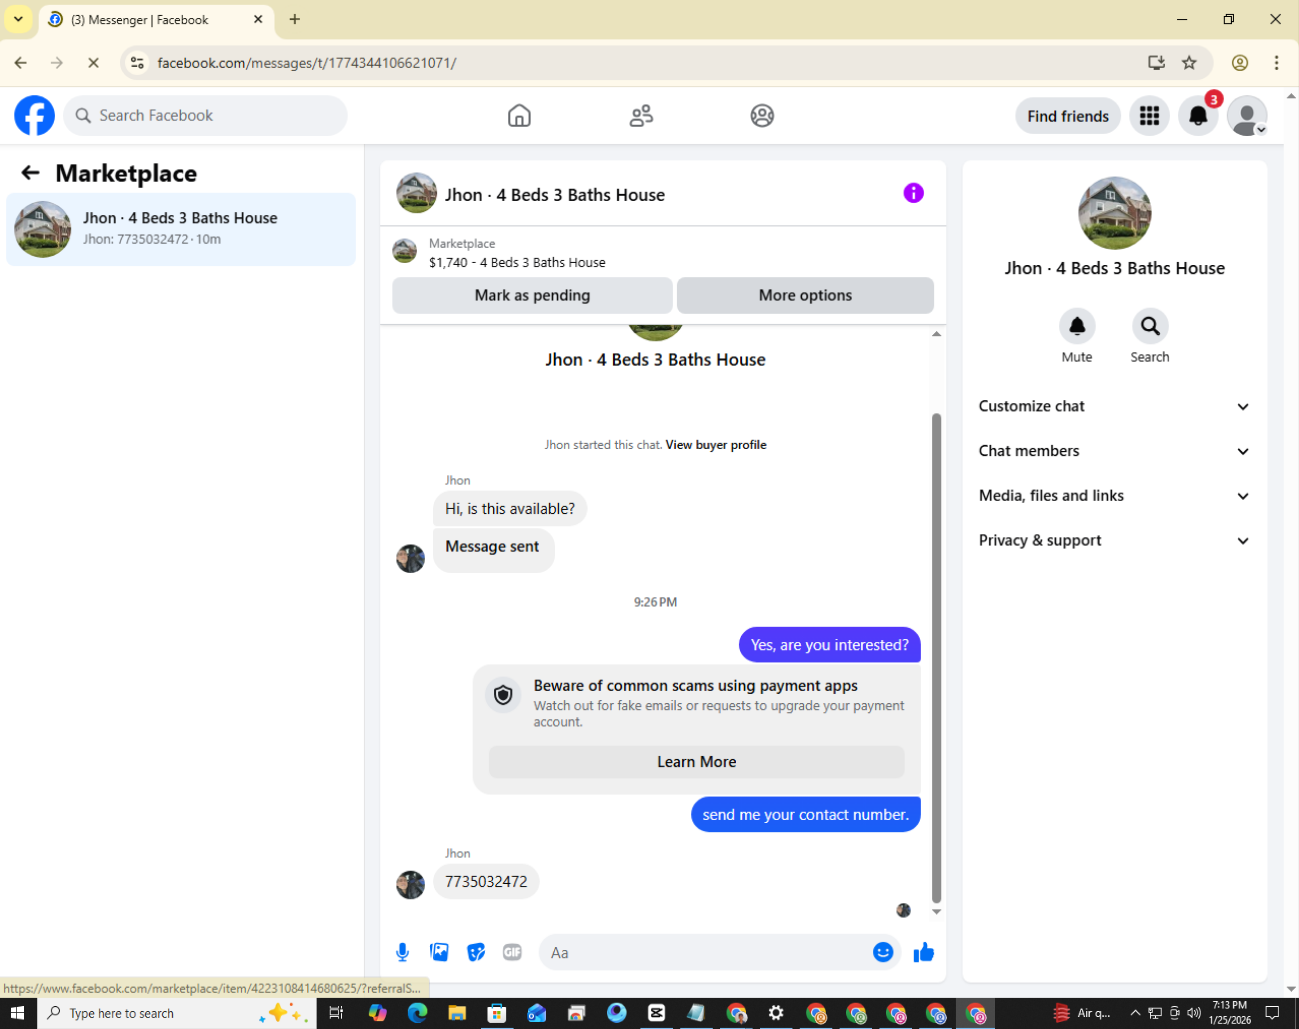This screenshot has width=1299, height=1029.
Task: Attach a photo using the image icon
Action: click(x=439, y=952)
